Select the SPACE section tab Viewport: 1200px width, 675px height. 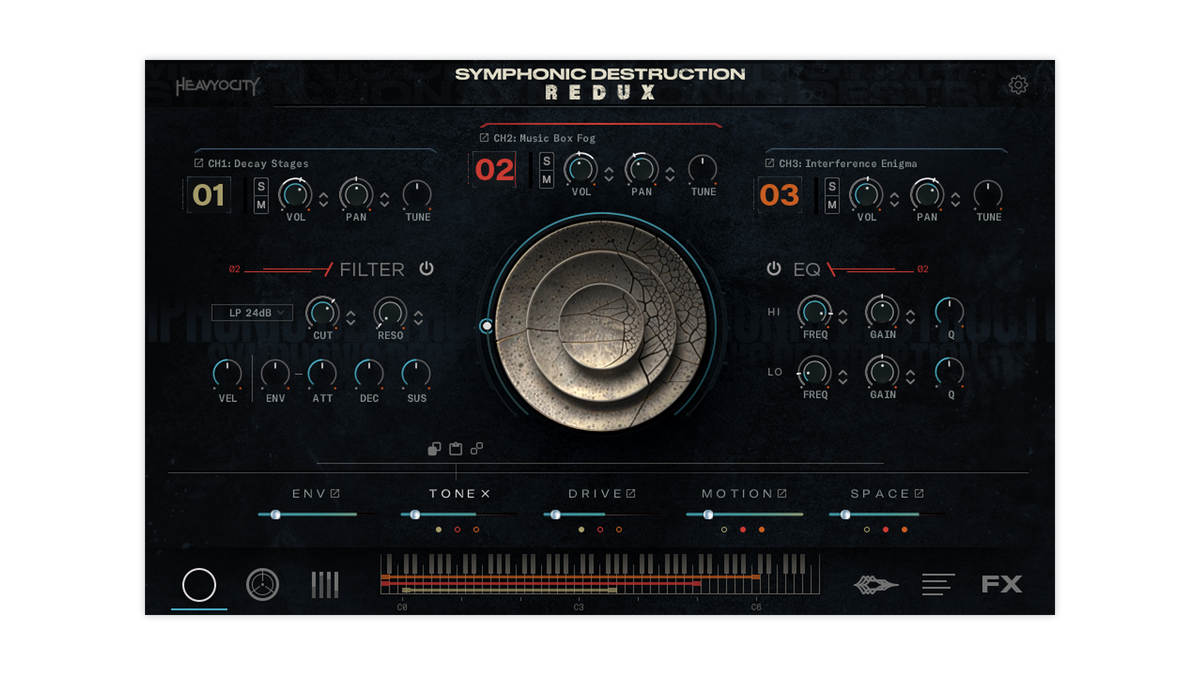pyautogui.click(x=880, y=494)
